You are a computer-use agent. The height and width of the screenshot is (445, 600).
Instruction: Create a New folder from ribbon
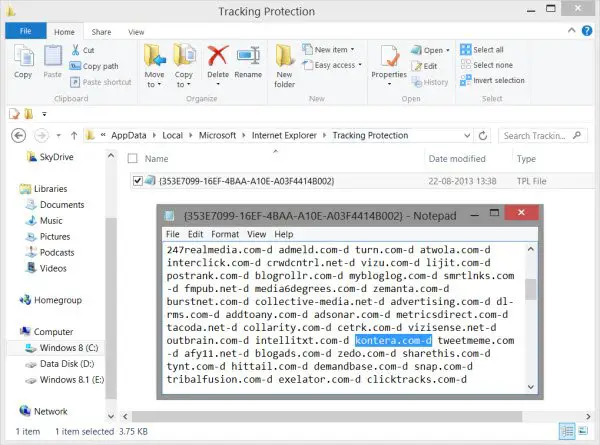coord(285,66)
